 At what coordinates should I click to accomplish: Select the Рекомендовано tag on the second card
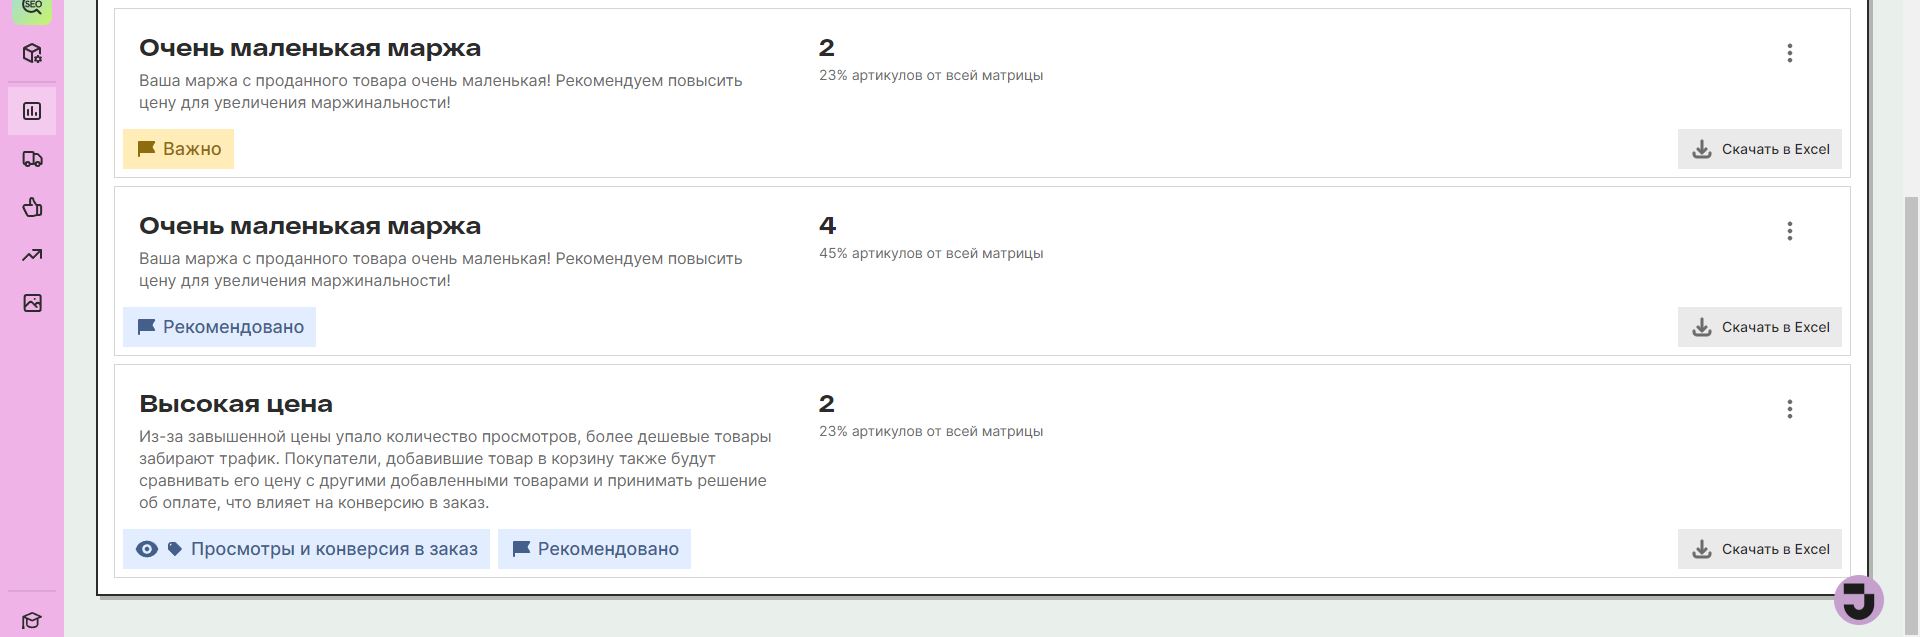[219, 326]
